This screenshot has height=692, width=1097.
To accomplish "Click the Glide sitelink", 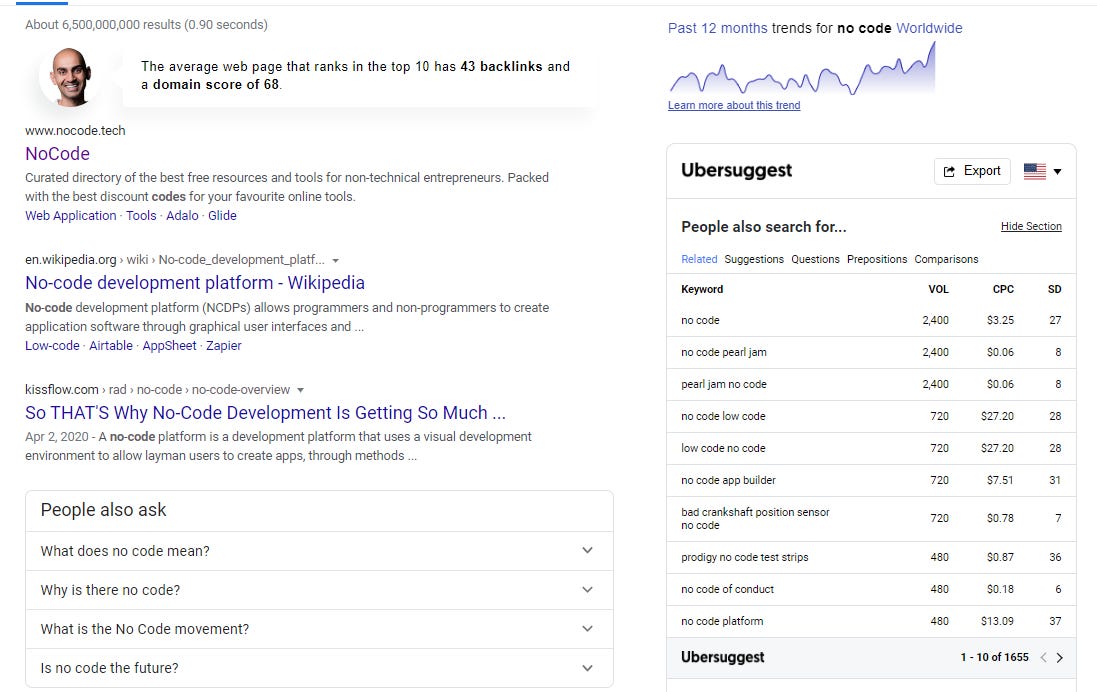I will (222, 216).
